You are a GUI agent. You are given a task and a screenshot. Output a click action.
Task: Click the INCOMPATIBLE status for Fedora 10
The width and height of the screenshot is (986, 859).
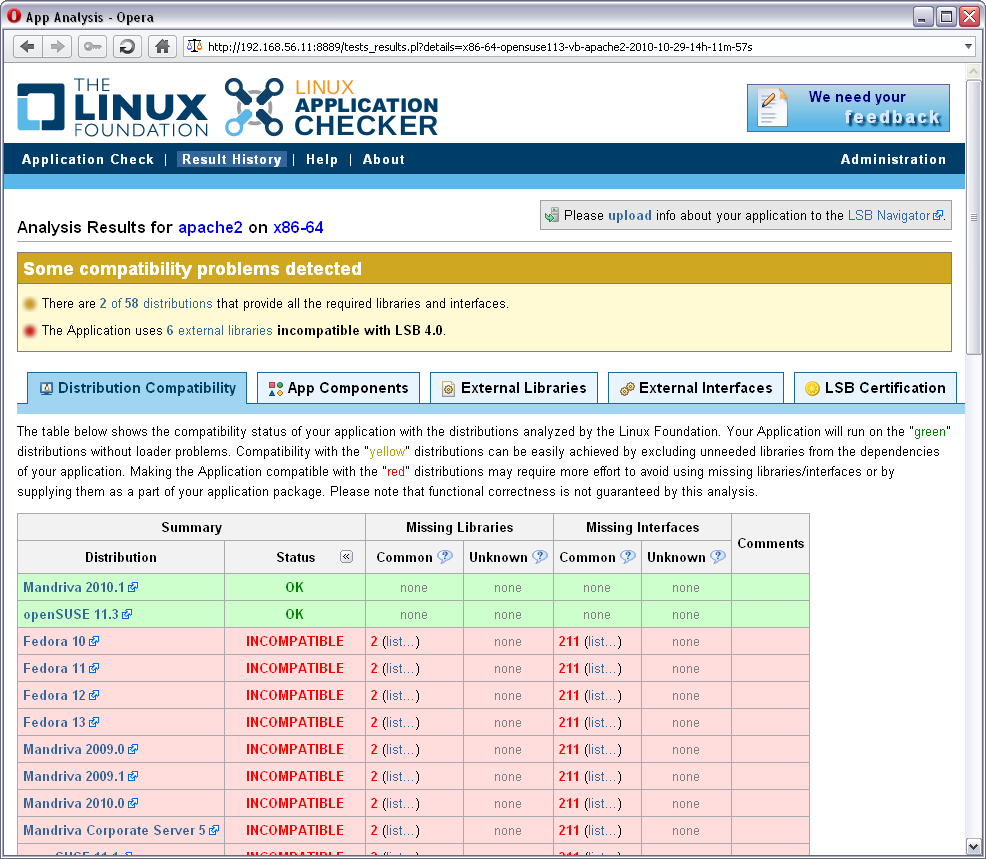(295, 641)
